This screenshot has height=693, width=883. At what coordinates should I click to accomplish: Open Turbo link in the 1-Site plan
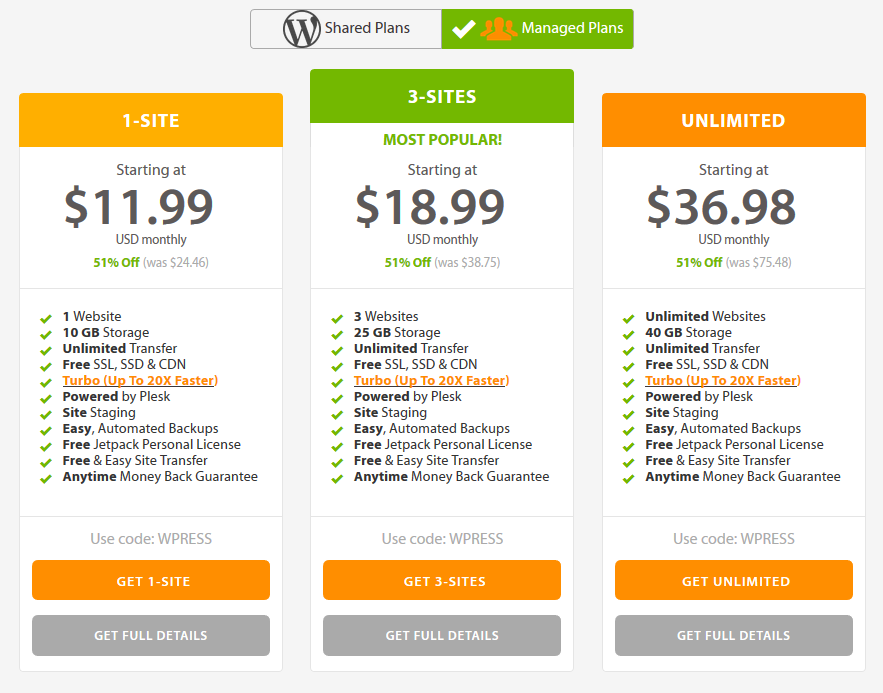coord(140,381)
